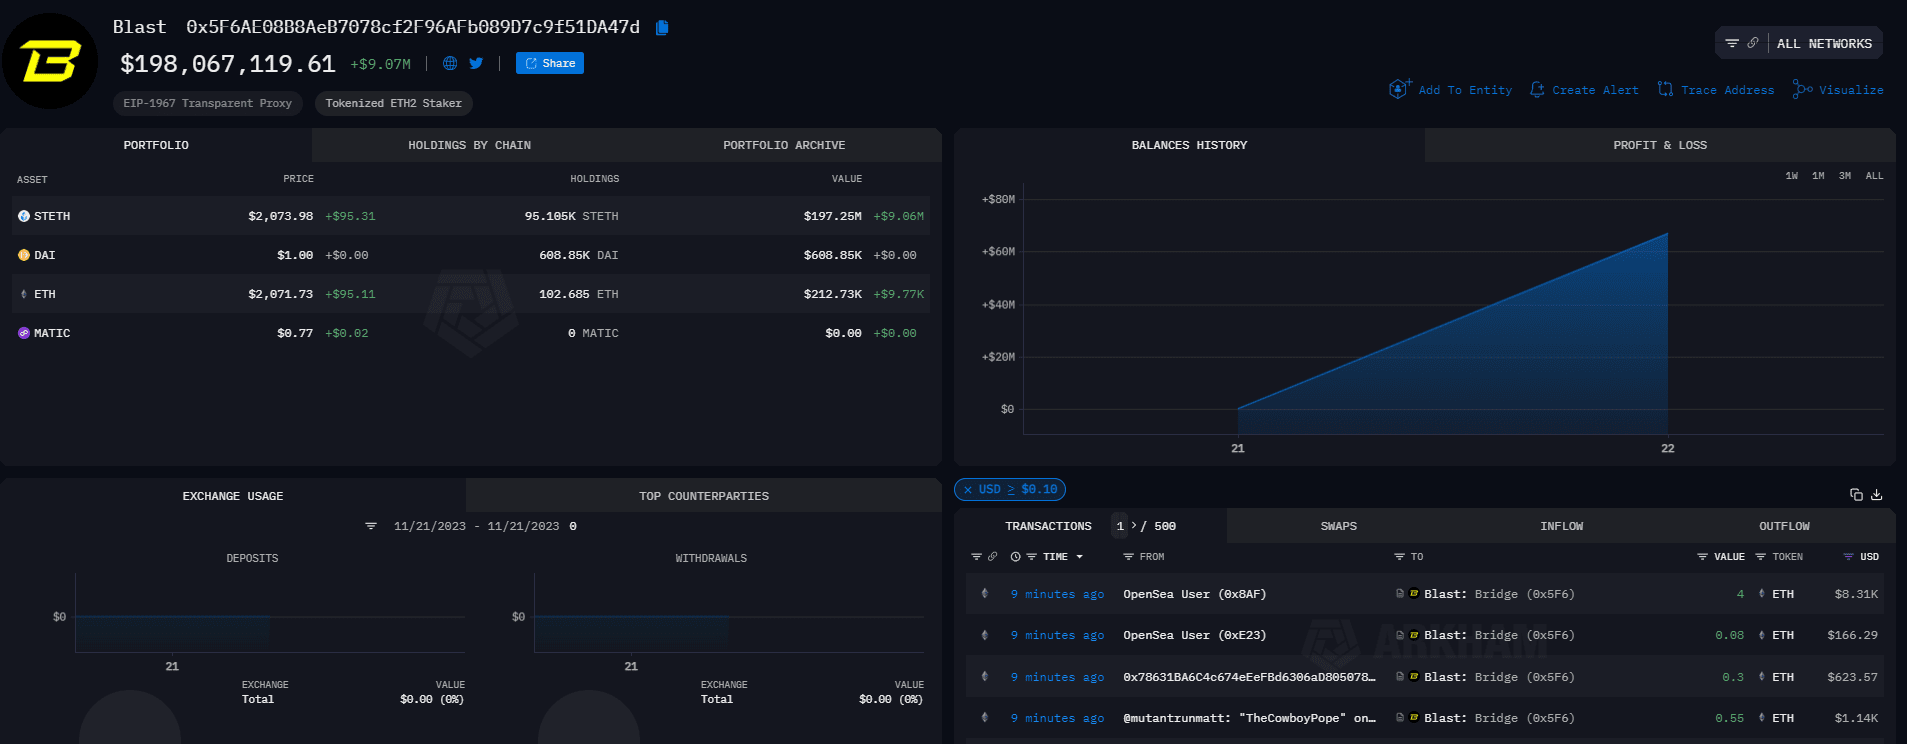Click the Blast logo in the $1.14K row
The image size is (1907, 744).
point(1414,718)
